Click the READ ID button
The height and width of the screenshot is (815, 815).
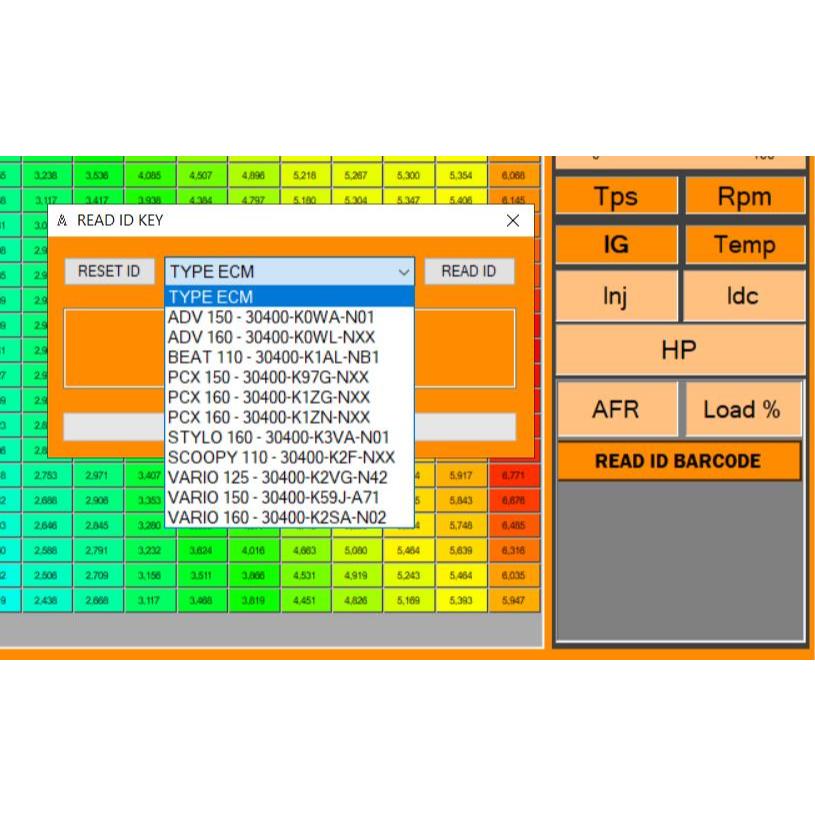pos(469,271)
